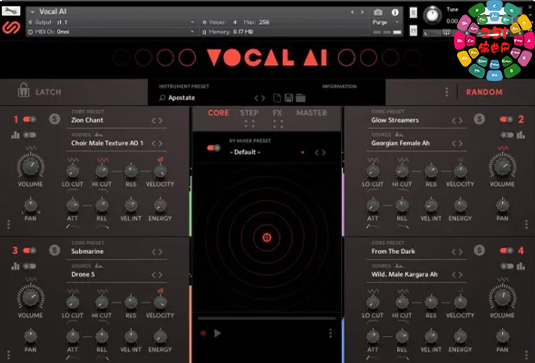Open the camera snapshot icon
Viewport: 535px width, 363px height.
pyautogui.click(x=378, y=12)
